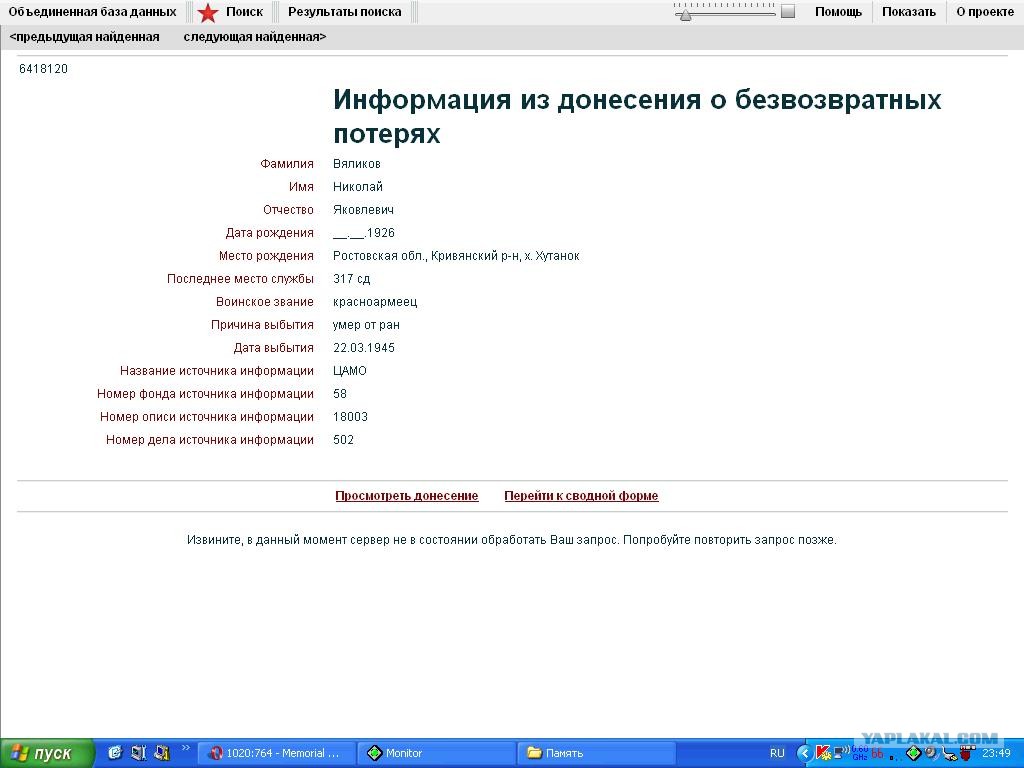
Task: Select the patronymic value Яковлевич
Action: (363, 210)
